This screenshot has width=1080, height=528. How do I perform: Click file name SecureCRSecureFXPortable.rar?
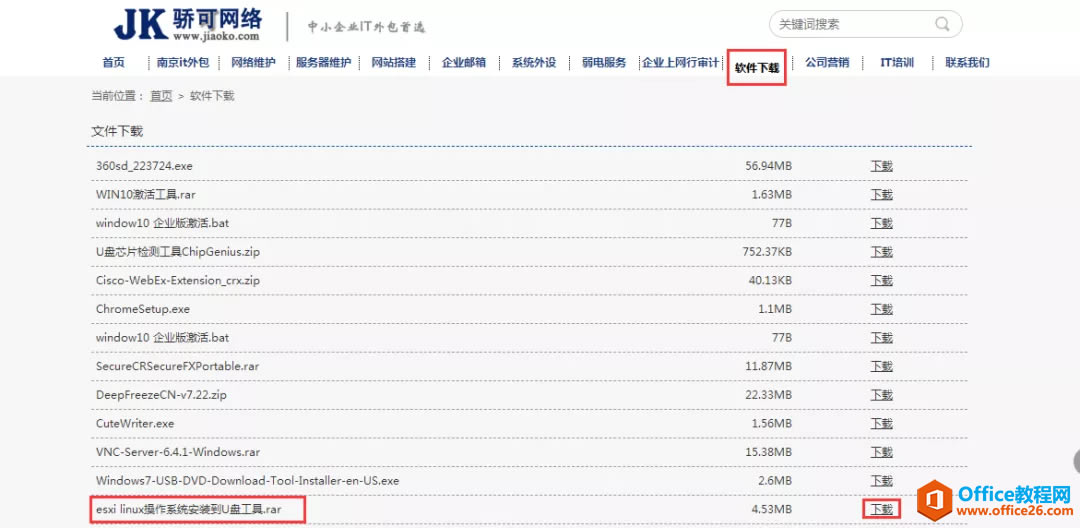coord(177,366)
